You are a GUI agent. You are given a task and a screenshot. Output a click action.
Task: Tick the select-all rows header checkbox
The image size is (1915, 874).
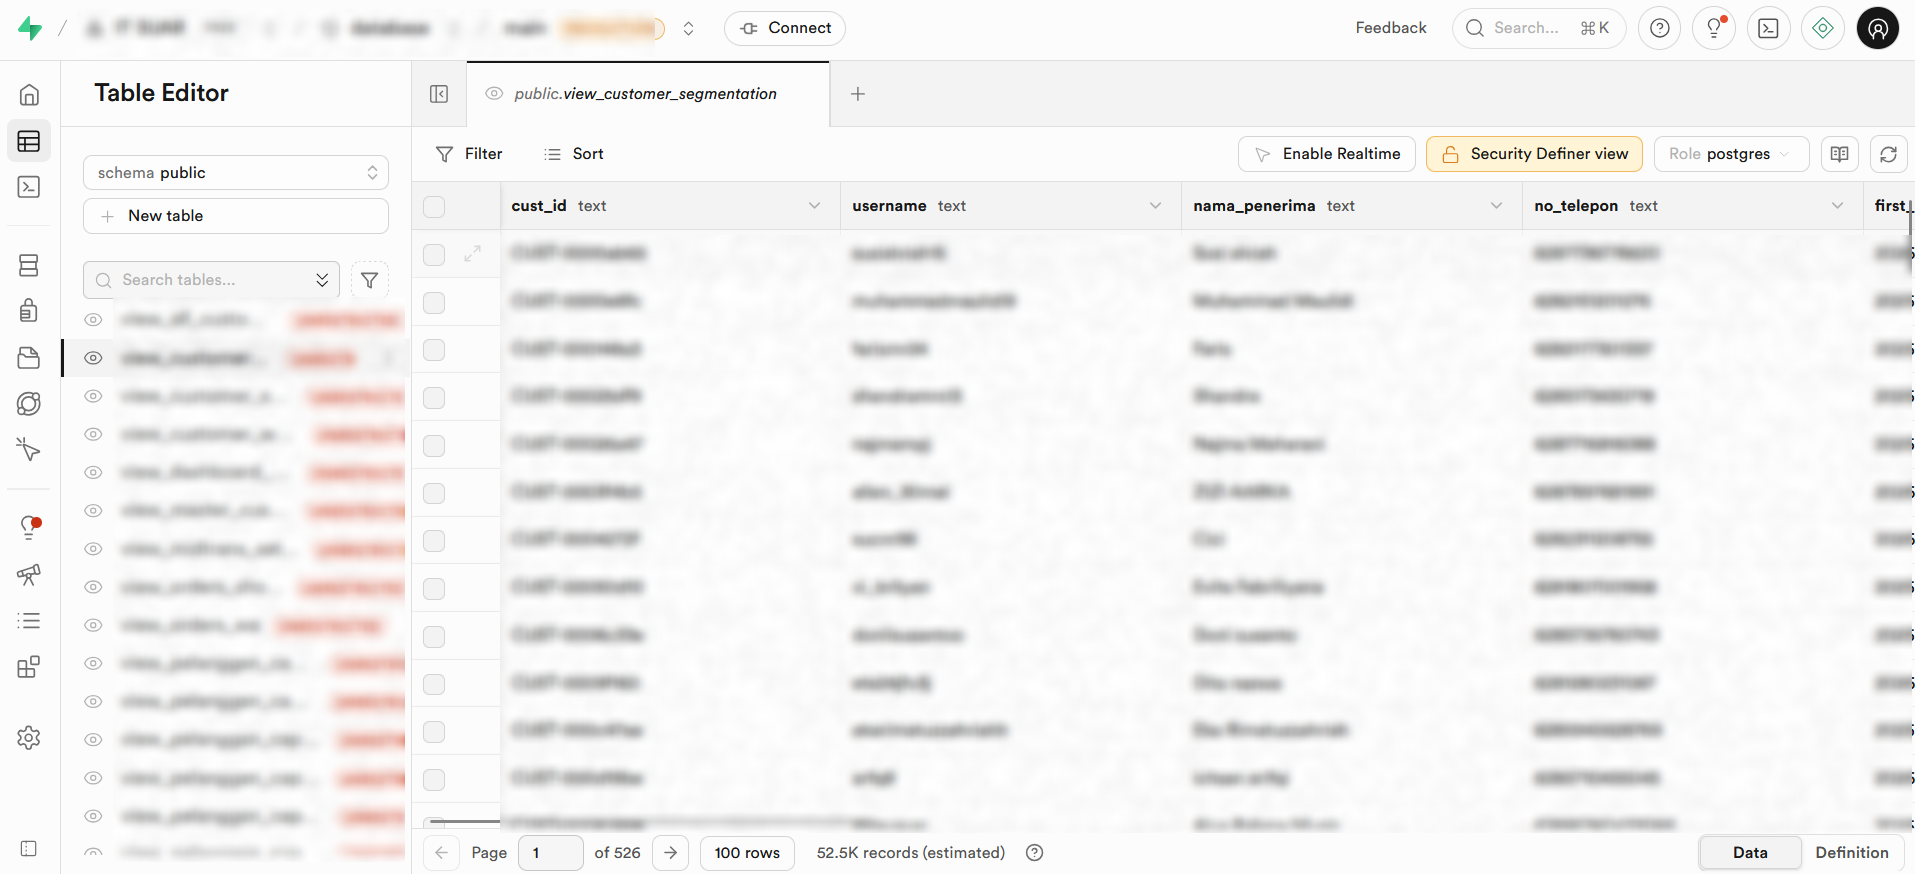tap(434, 207)
